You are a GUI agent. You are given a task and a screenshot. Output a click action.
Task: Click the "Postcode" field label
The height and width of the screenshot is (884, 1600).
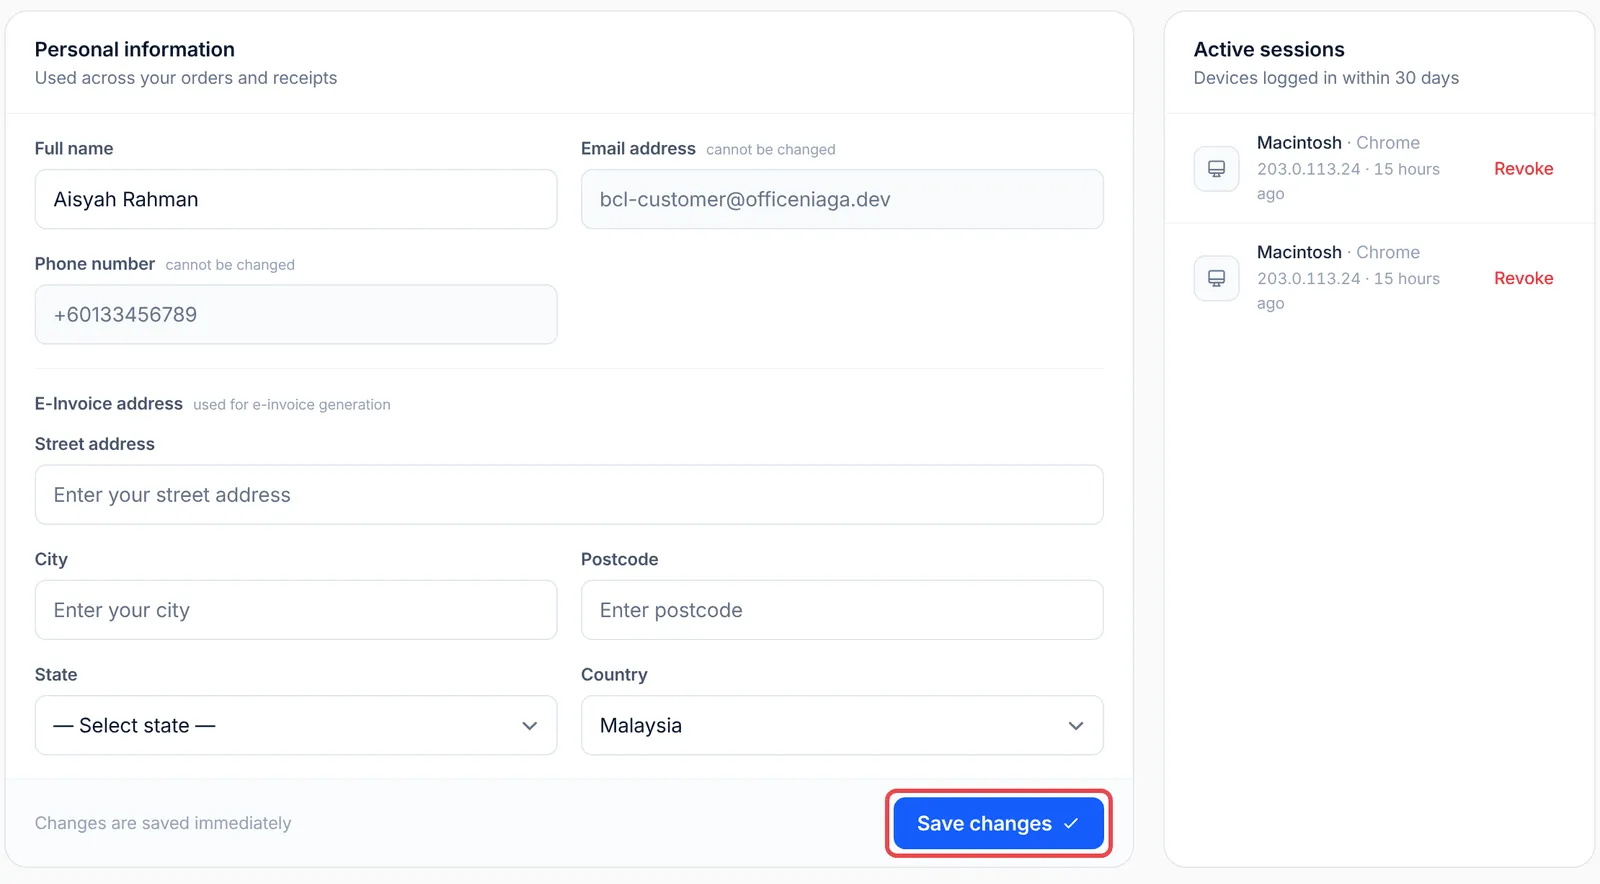(620, 559)
